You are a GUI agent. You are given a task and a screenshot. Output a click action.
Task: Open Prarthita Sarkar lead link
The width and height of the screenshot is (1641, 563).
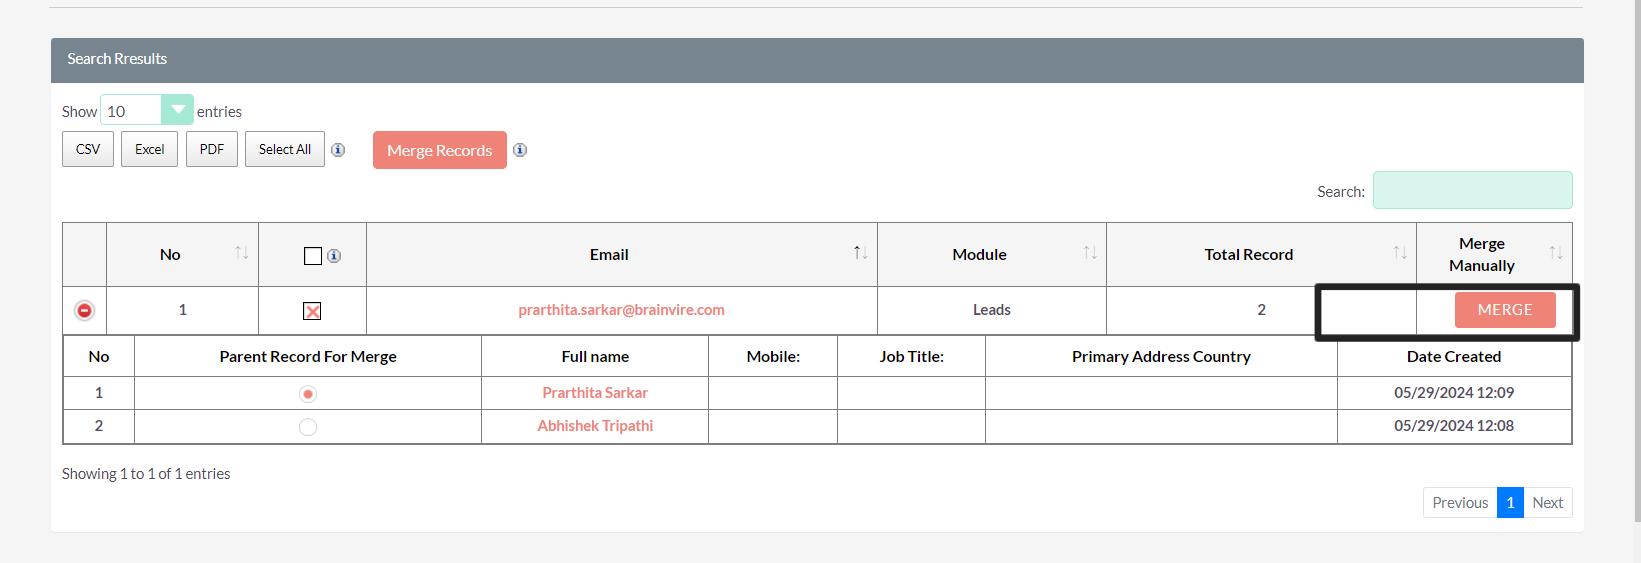tap(595, 393)
